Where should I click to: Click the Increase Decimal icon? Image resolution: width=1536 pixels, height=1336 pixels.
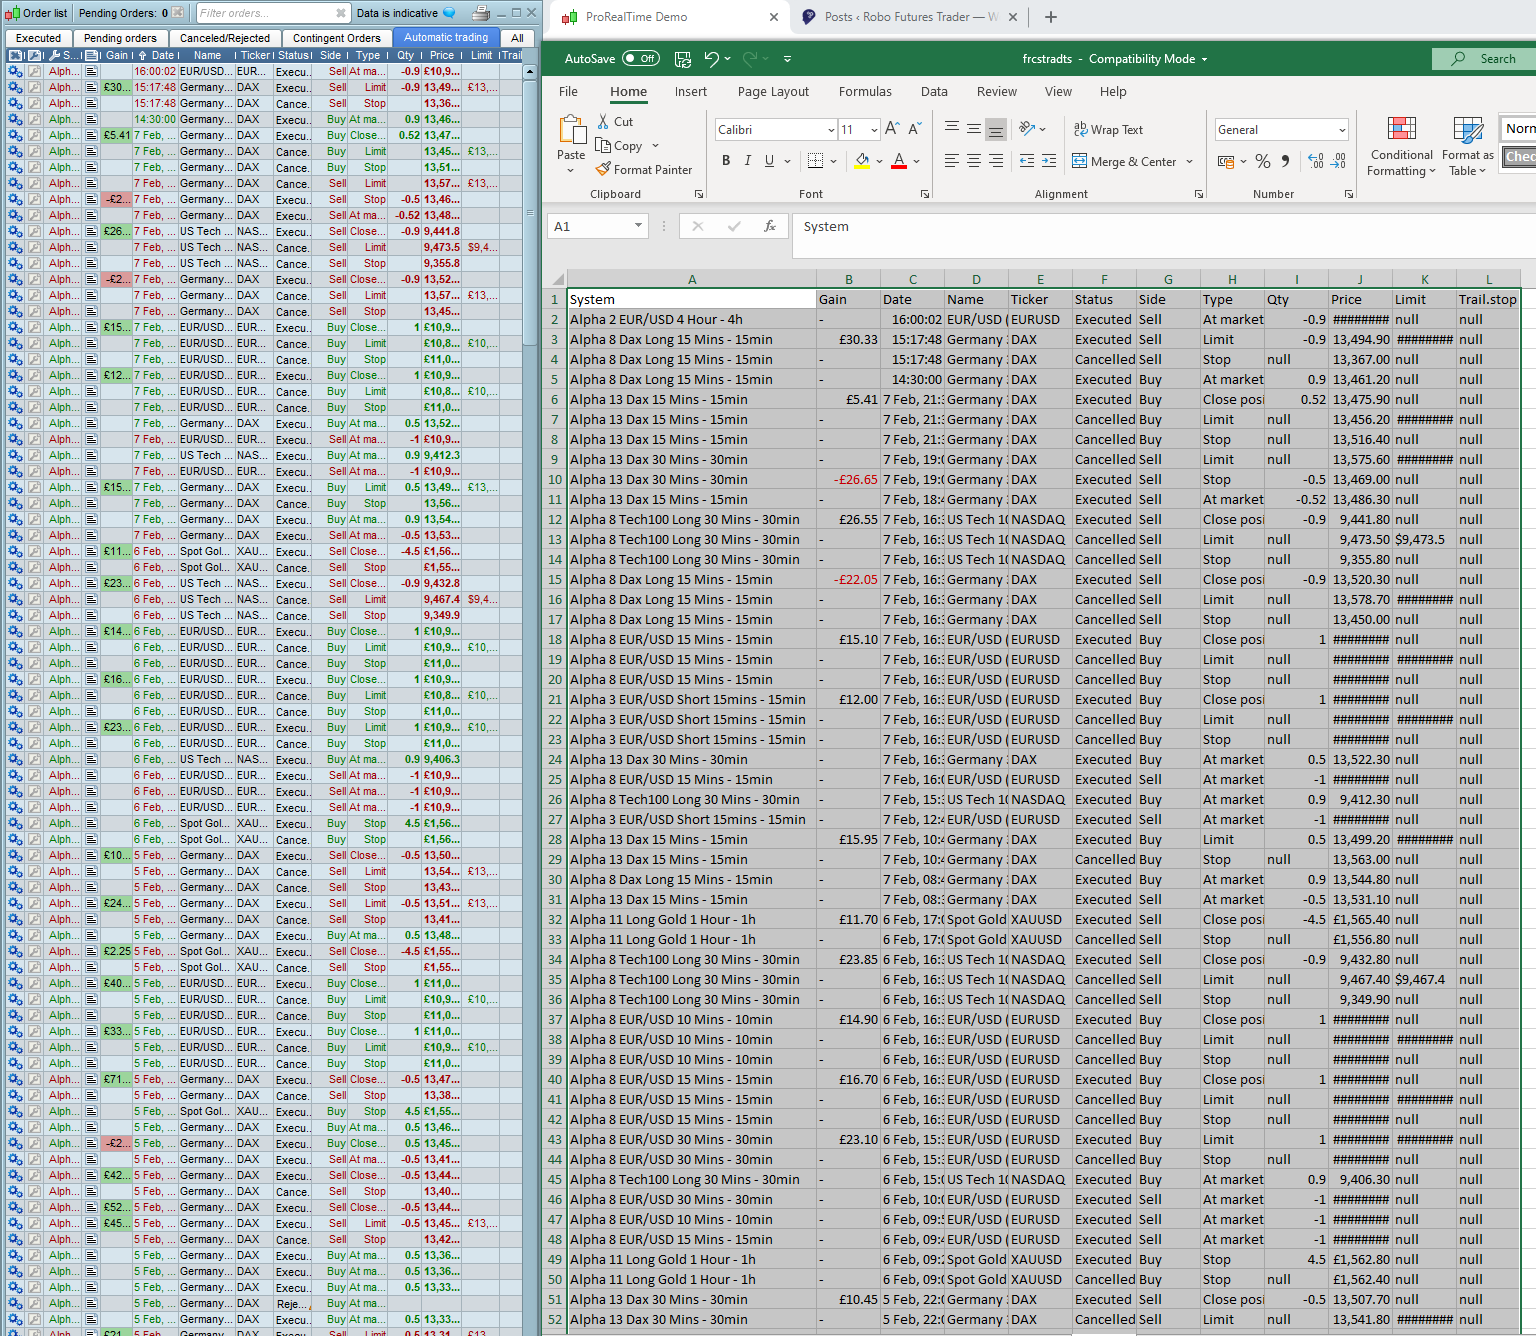(1315, 161)
